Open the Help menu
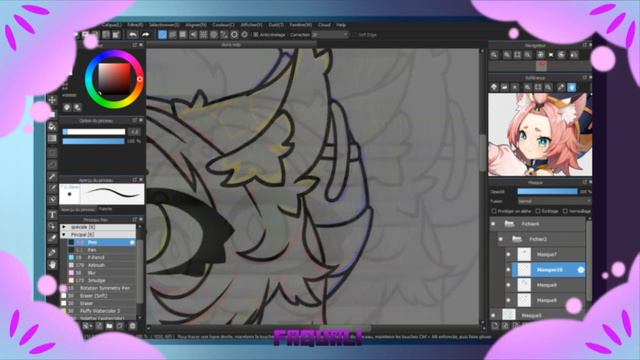 coord(341,25)
